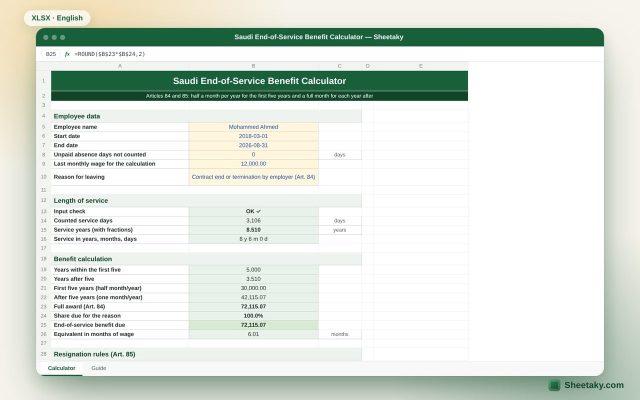Click the start date value 2018-03-01
Screen dimensions: 640x400
pyautogui.click(x=253, y=136)
